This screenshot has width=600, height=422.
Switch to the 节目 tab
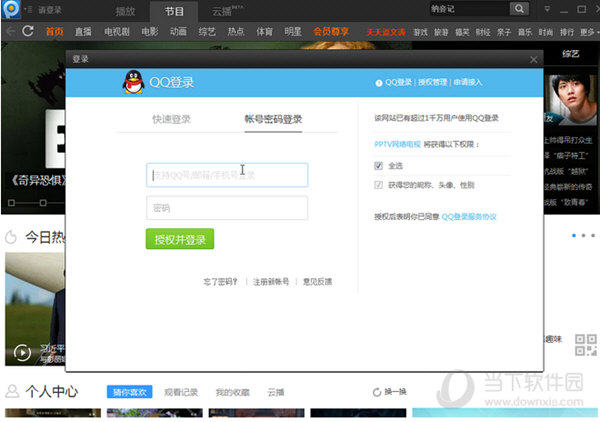(x=174, y=11)
